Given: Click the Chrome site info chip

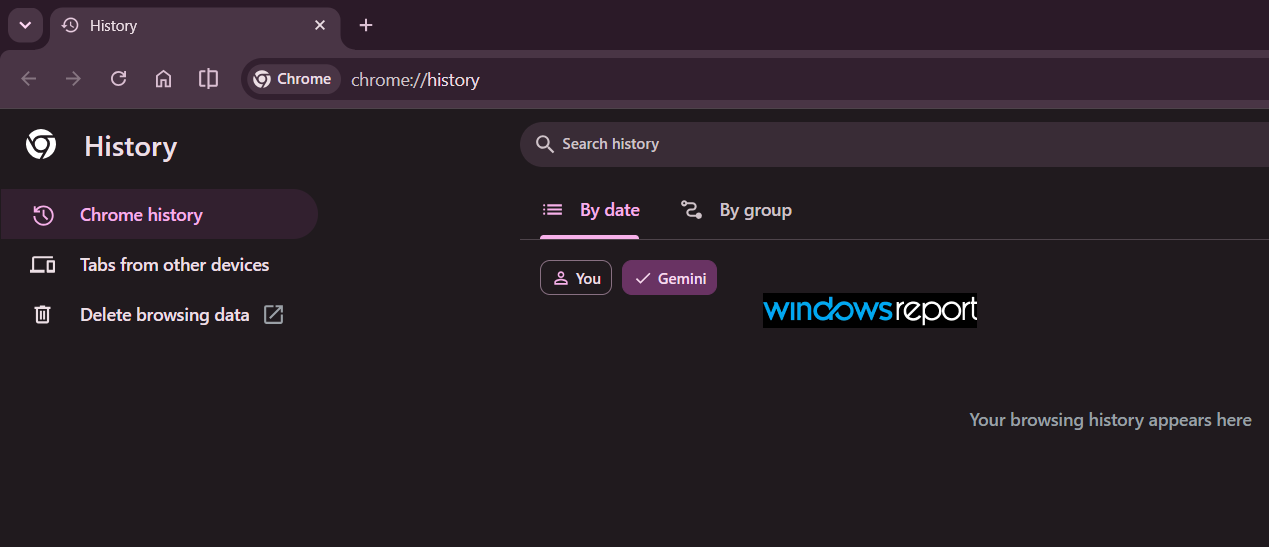Looking at the screenshot, I should pos(292,79).
